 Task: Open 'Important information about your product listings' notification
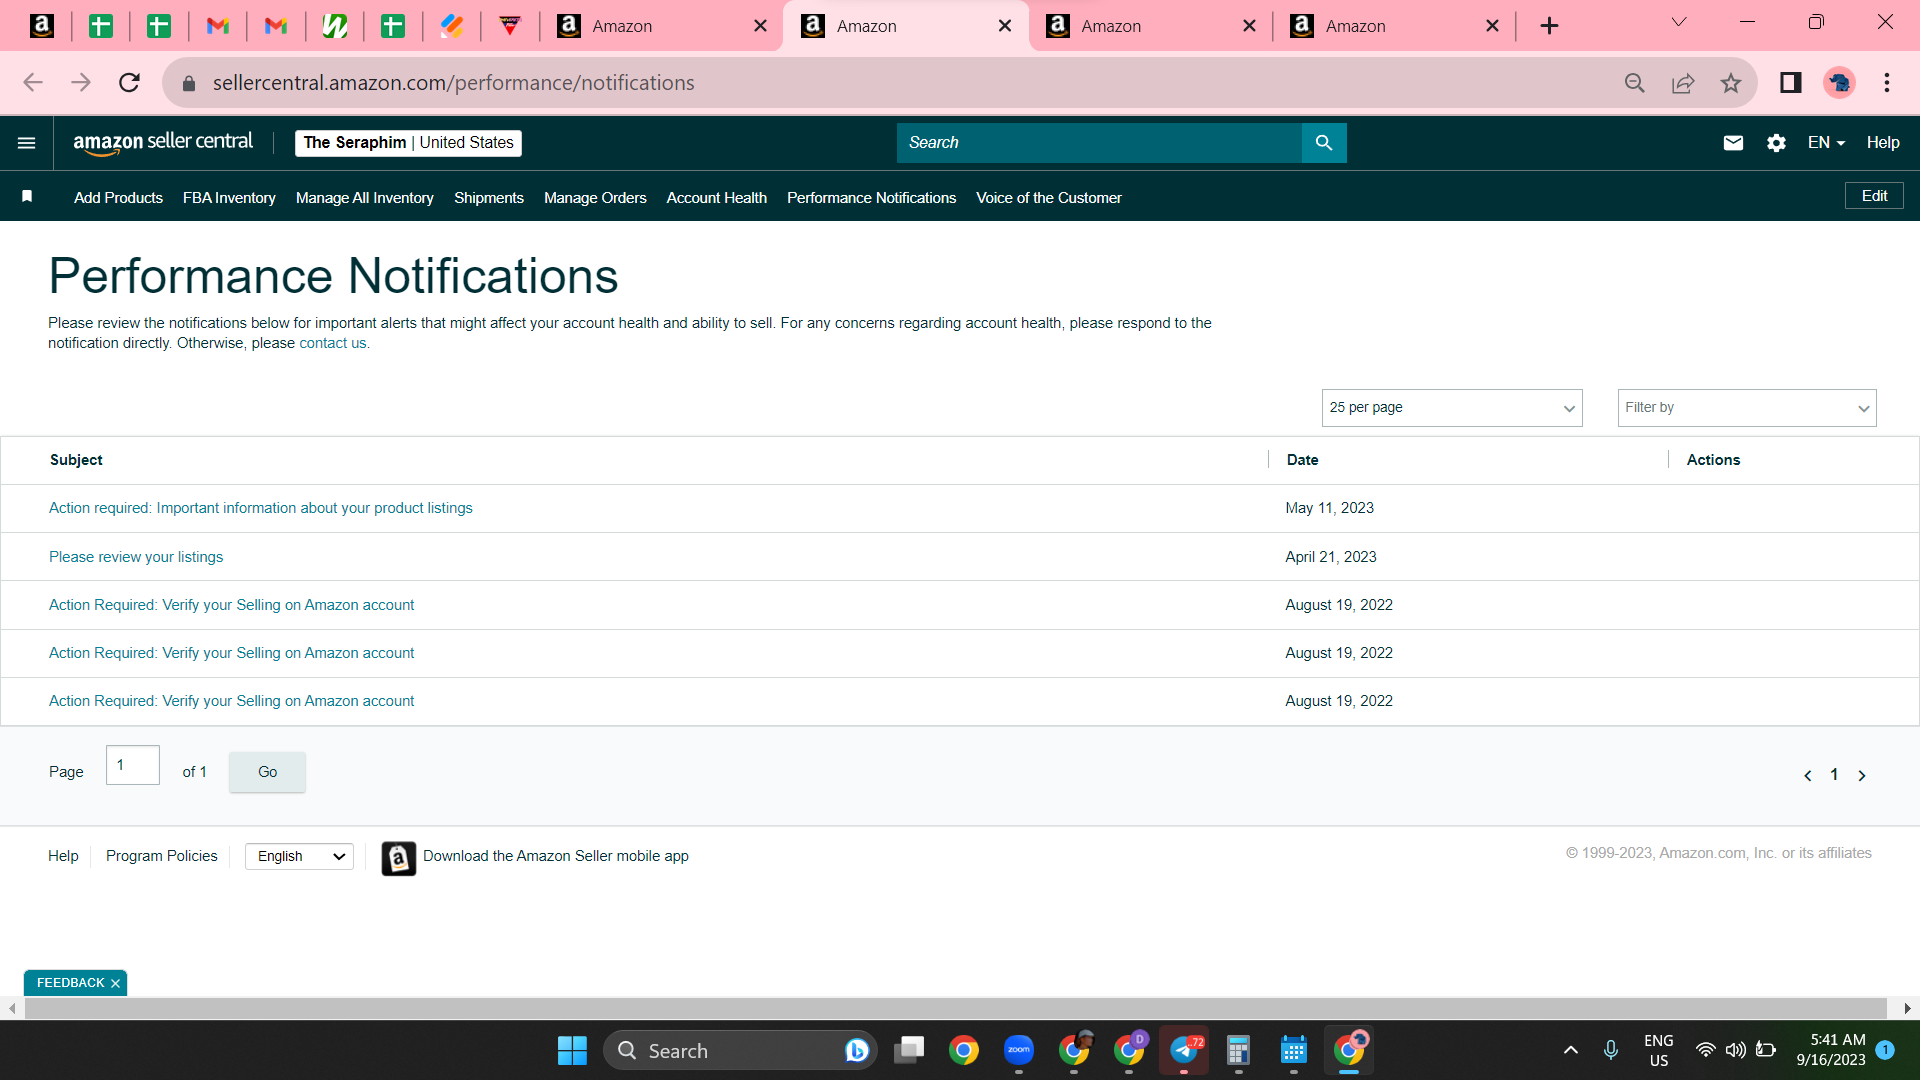261,508
